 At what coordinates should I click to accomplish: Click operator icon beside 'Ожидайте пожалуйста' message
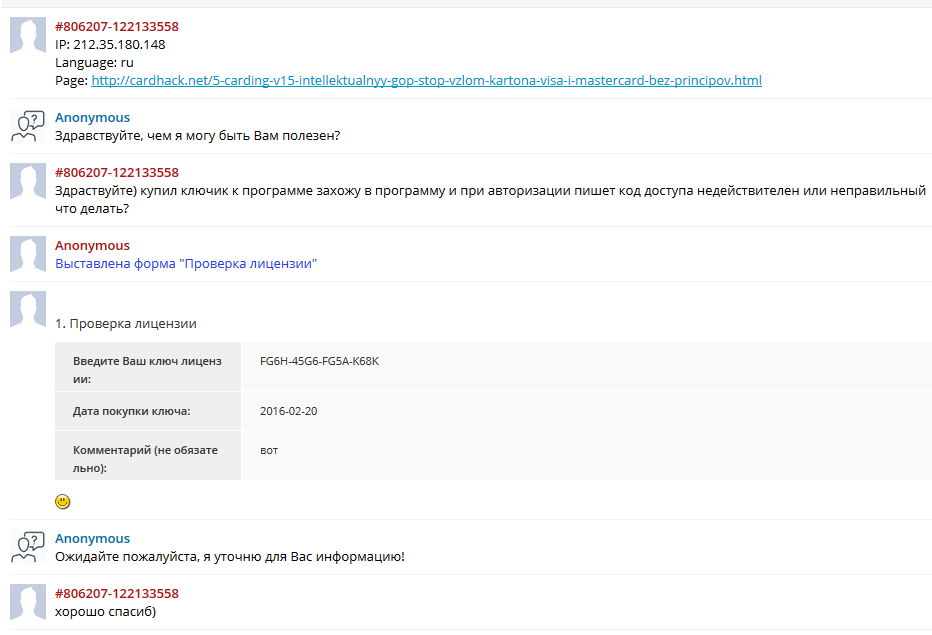28,547
